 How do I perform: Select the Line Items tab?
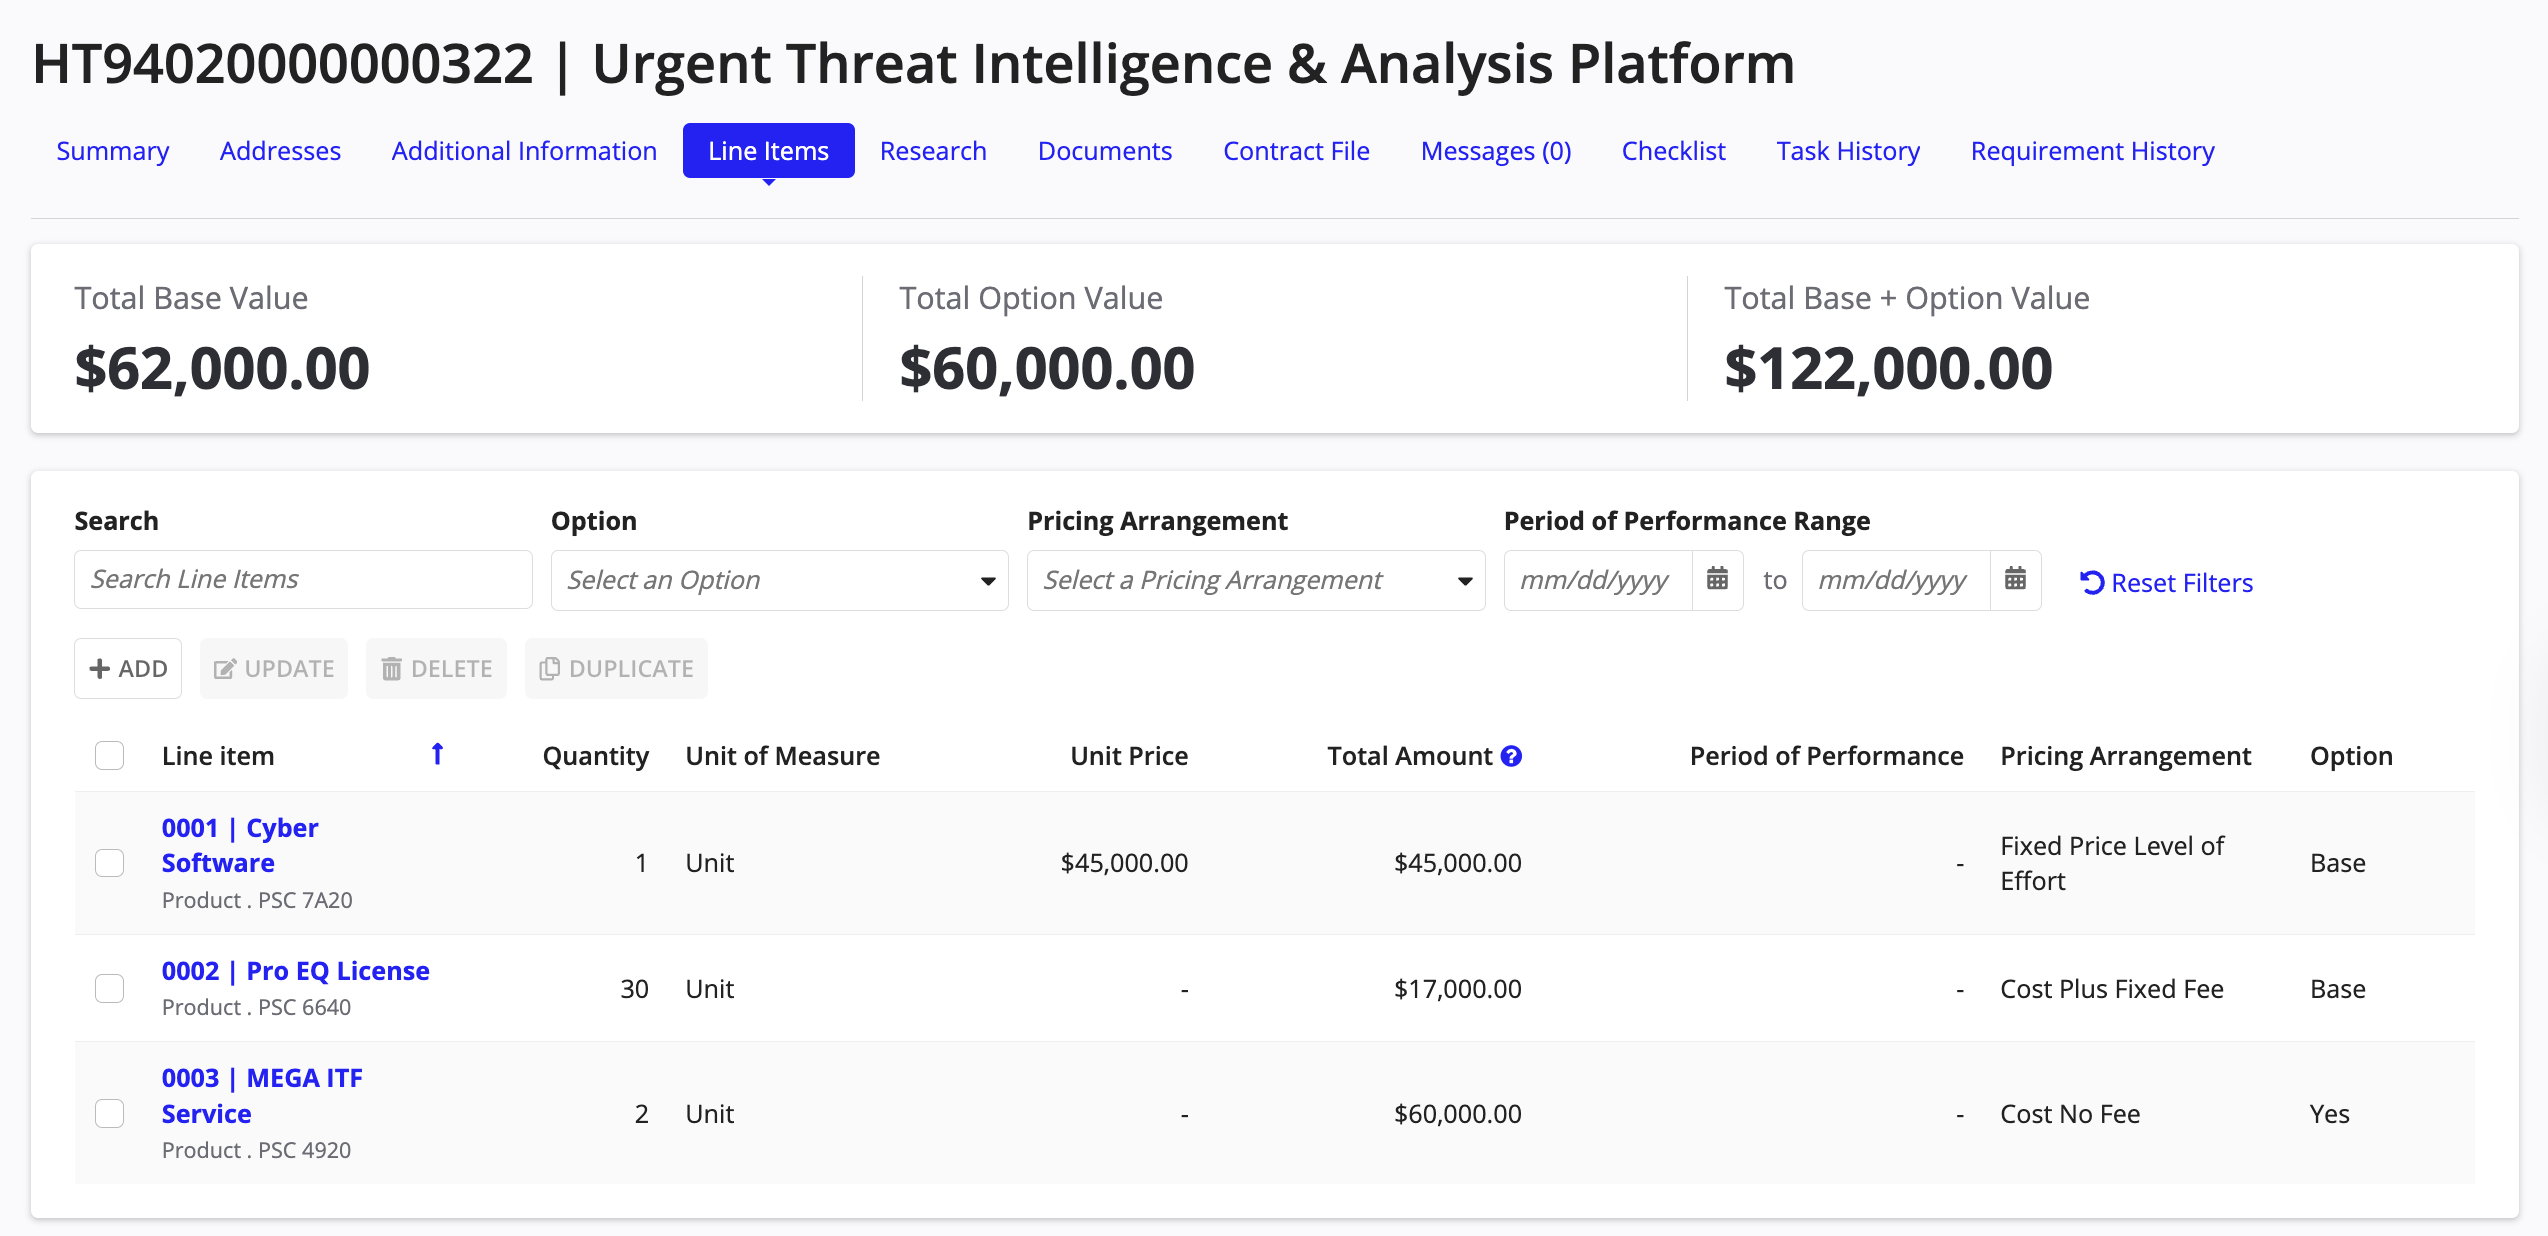(x=768, y=151)
